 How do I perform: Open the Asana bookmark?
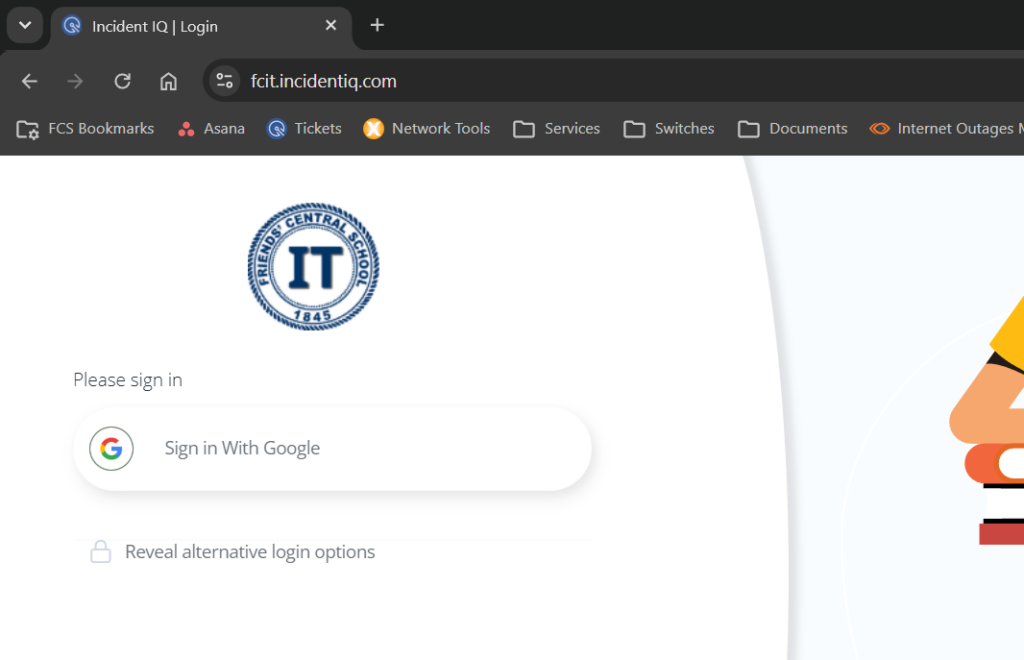(x=212, y=129)
